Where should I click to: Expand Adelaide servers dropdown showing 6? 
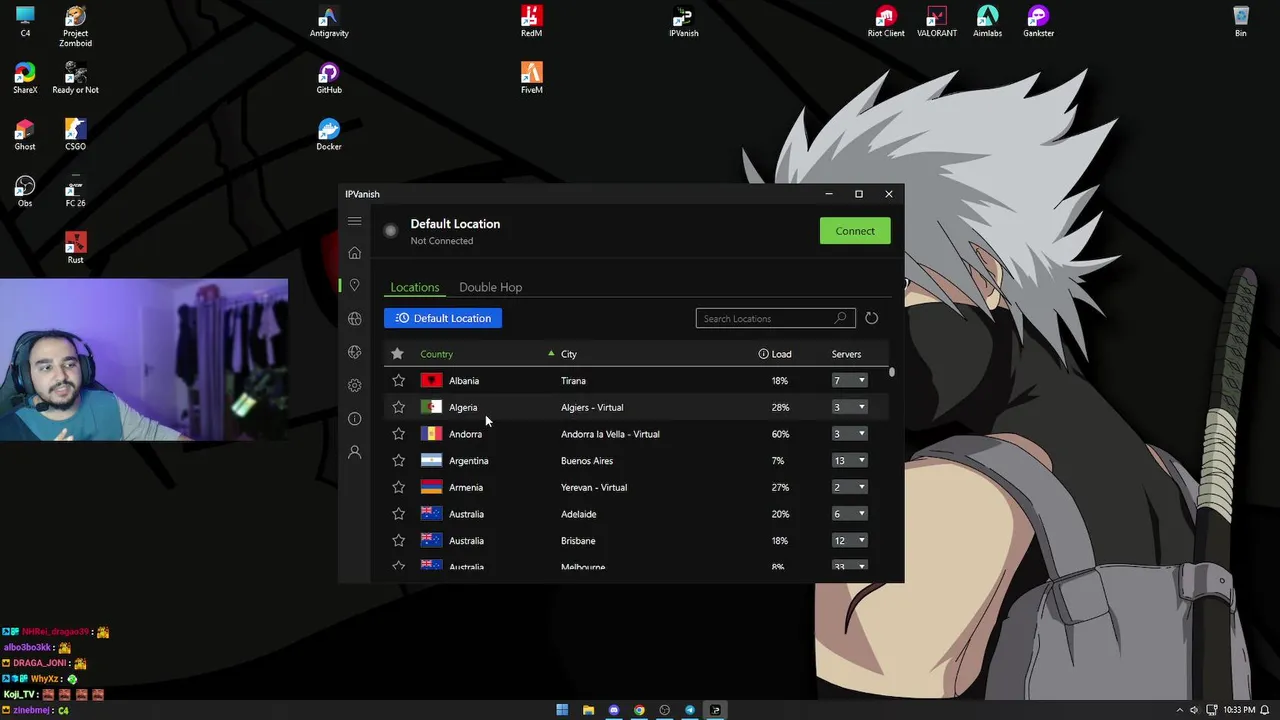(x=849, y=514)
